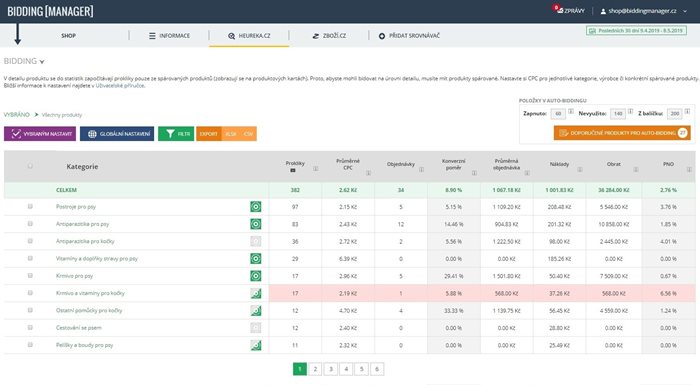Check the Antiparazitika pro kočky row
Image resolution: width=700 pixels, height=385 pixels.
point(30,241)
